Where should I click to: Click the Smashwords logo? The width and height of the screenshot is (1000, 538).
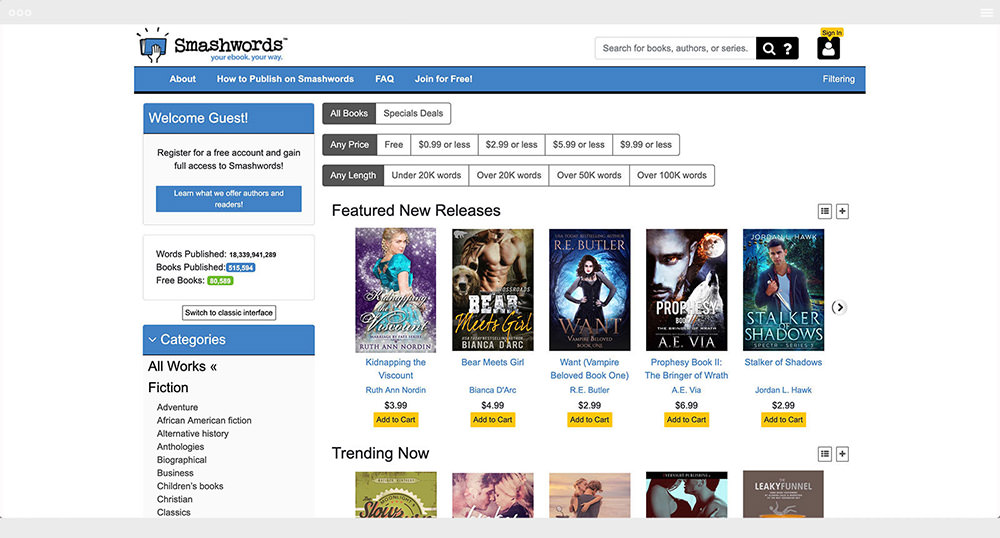click(211, 45)
